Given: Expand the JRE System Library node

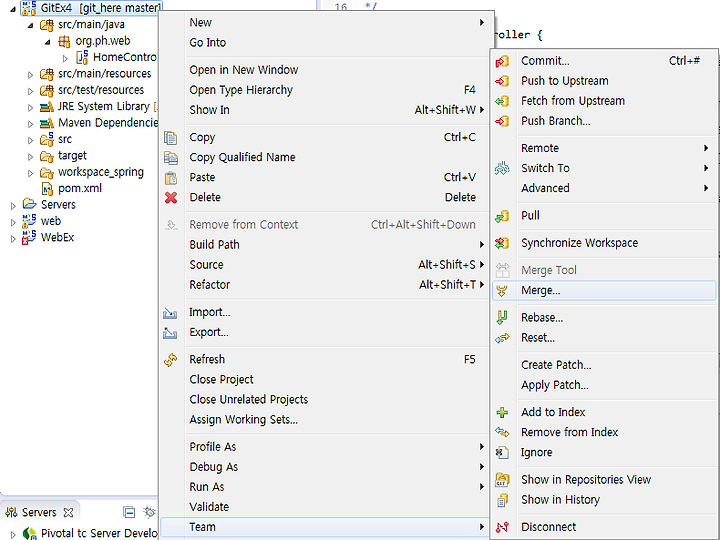Looking at the screenshot, I should click(x=30, y=108).
